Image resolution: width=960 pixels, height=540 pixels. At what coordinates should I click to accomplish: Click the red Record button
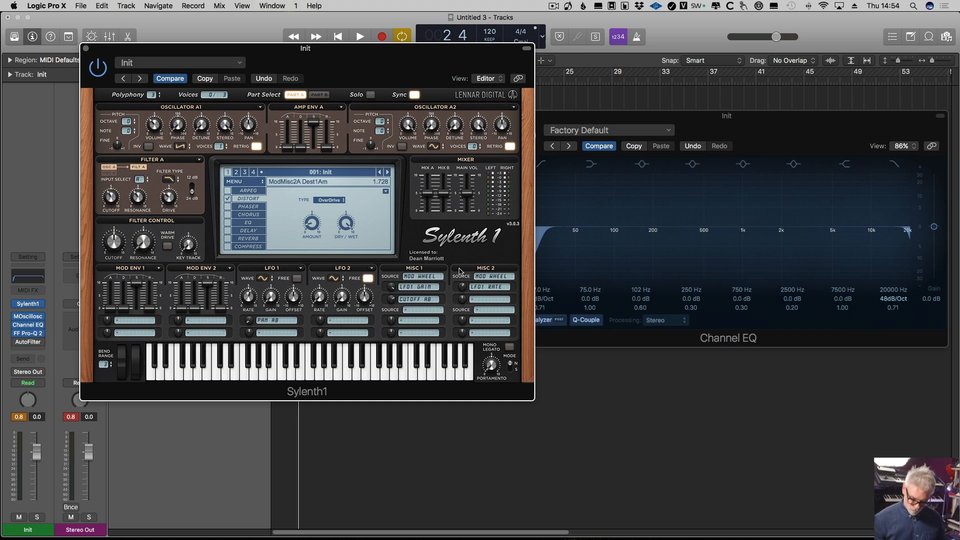[x=381, y=37]
